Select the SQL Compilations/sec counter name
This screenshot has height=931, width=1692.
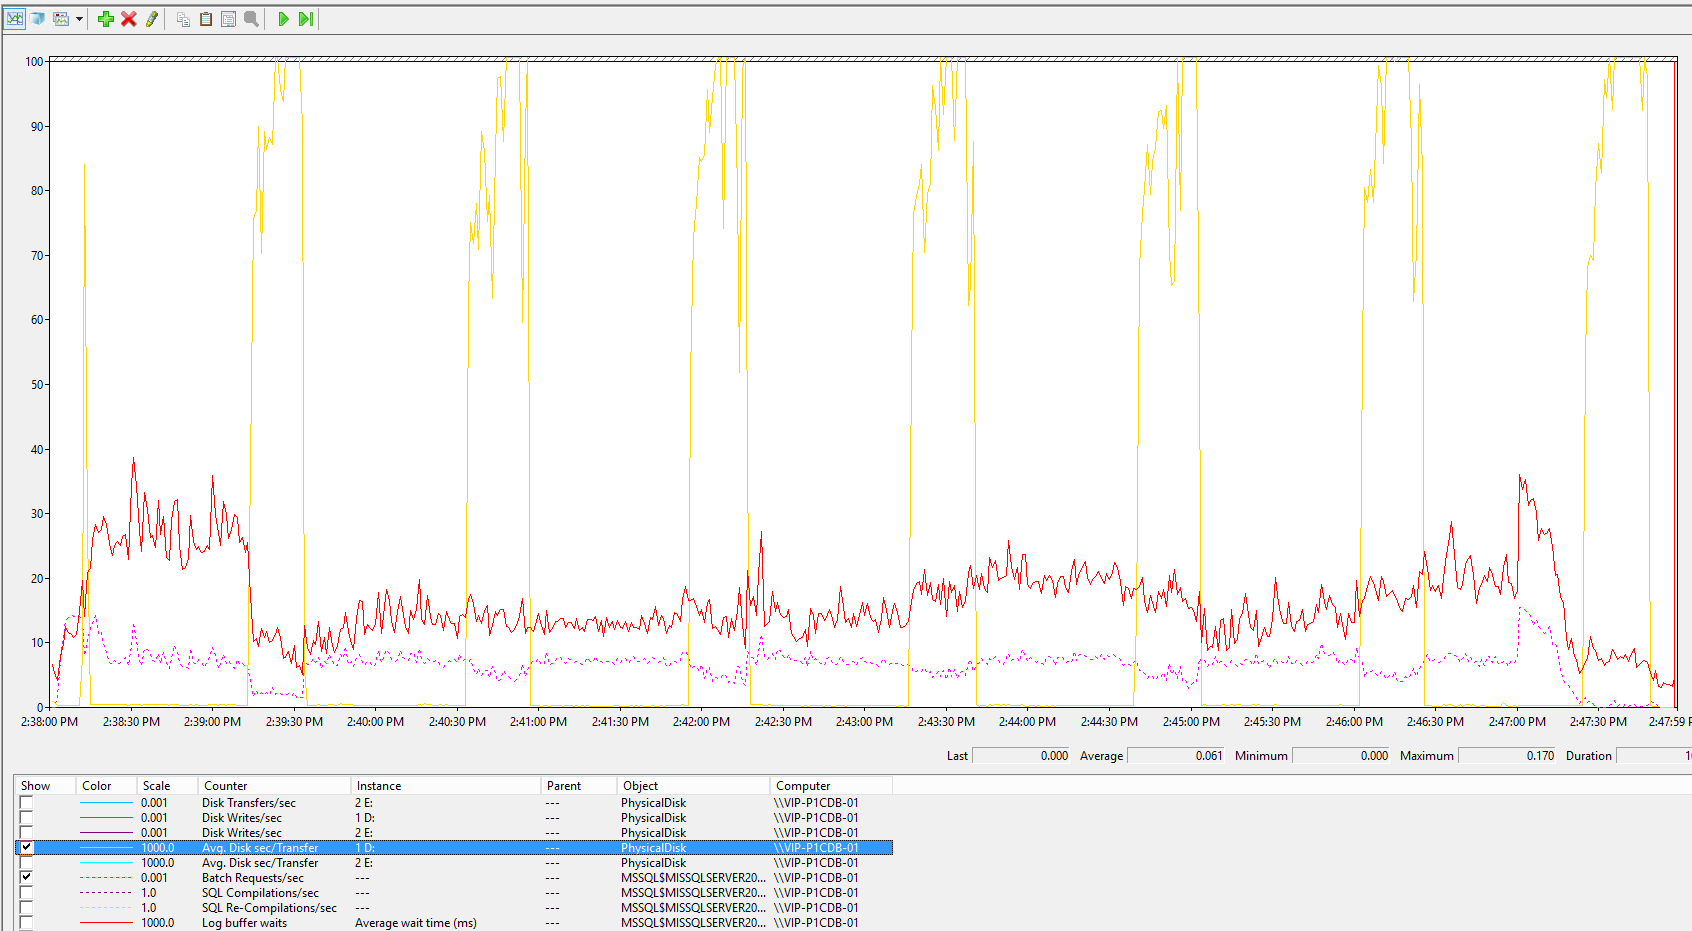tap(260, 893)
